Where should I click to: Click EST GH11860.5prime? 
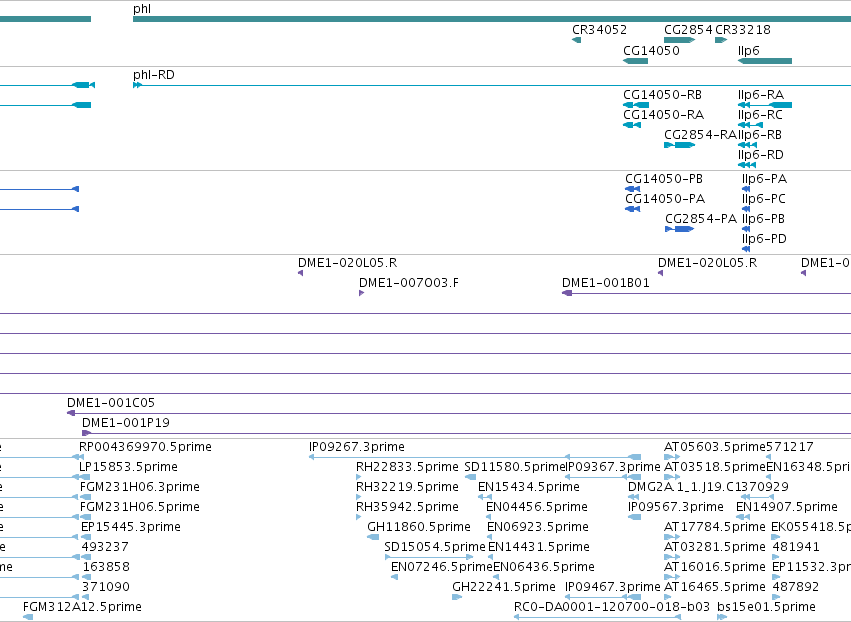[418, 528]
